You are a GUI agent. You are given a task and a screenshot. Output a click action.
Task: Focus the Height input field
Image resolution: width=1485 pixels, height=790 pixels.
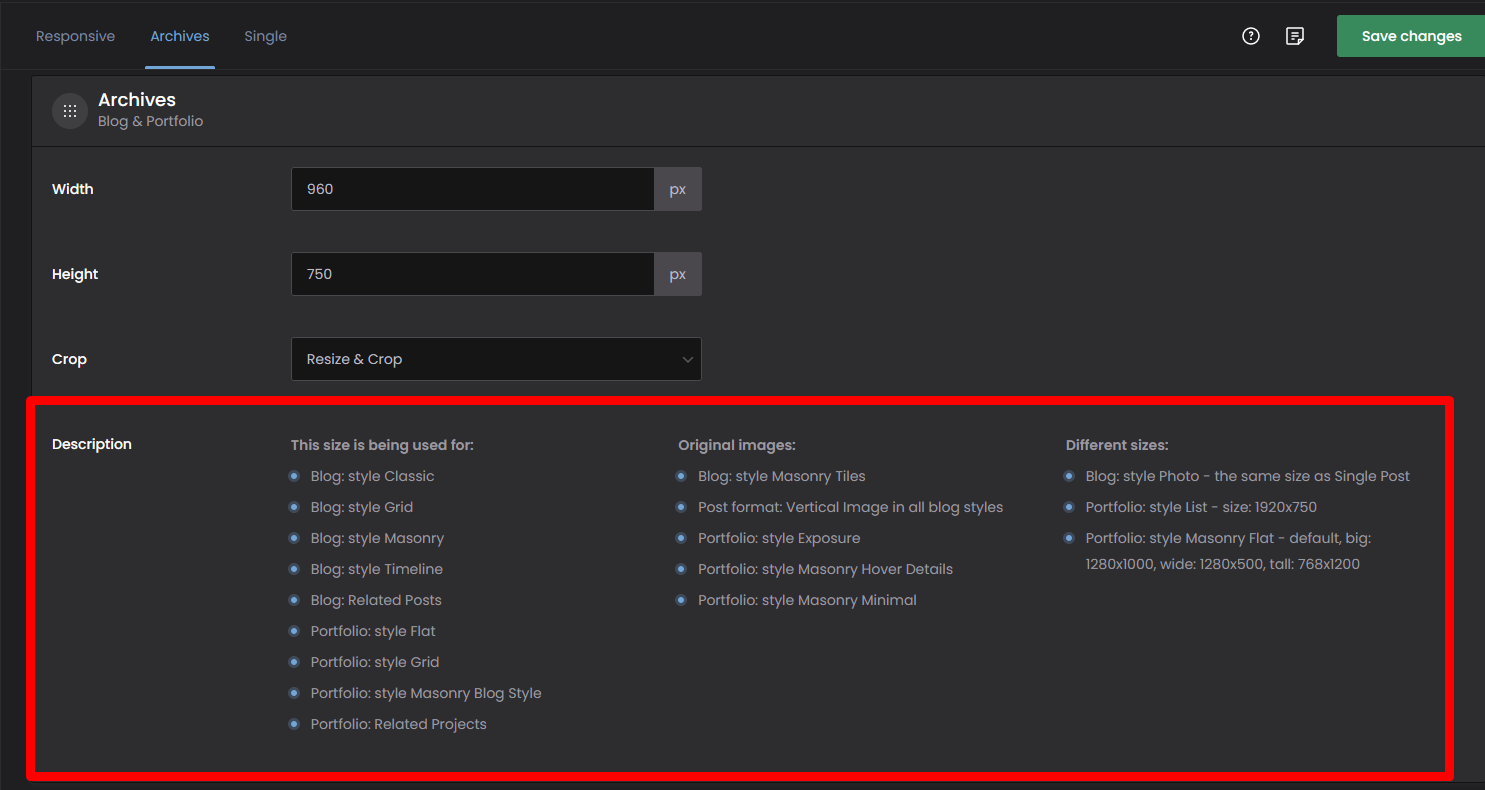(473, 274)
